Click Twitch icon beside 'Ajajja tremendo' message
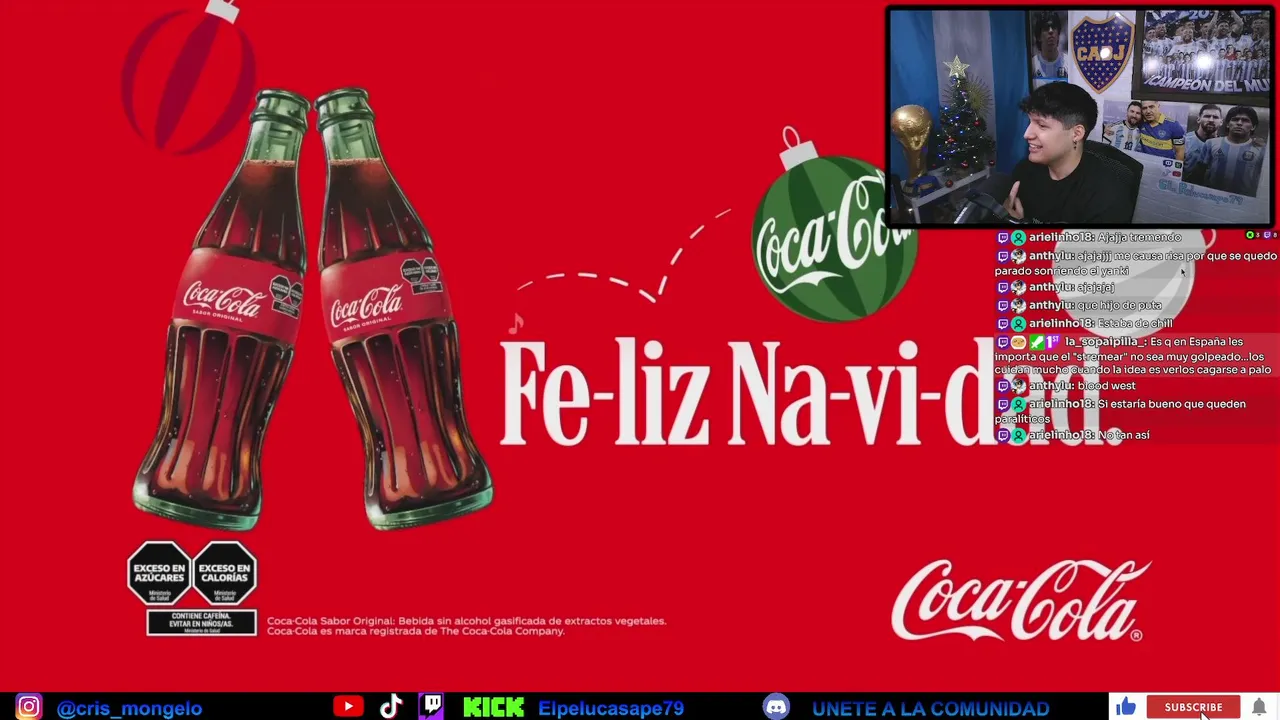 (1003, 238)
